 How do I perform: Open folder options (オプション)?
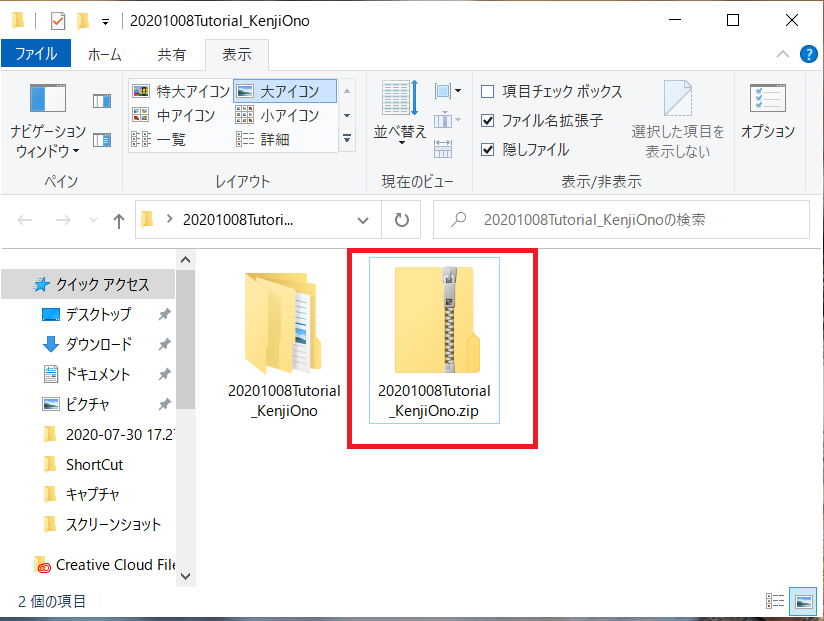tap(768, 110)
